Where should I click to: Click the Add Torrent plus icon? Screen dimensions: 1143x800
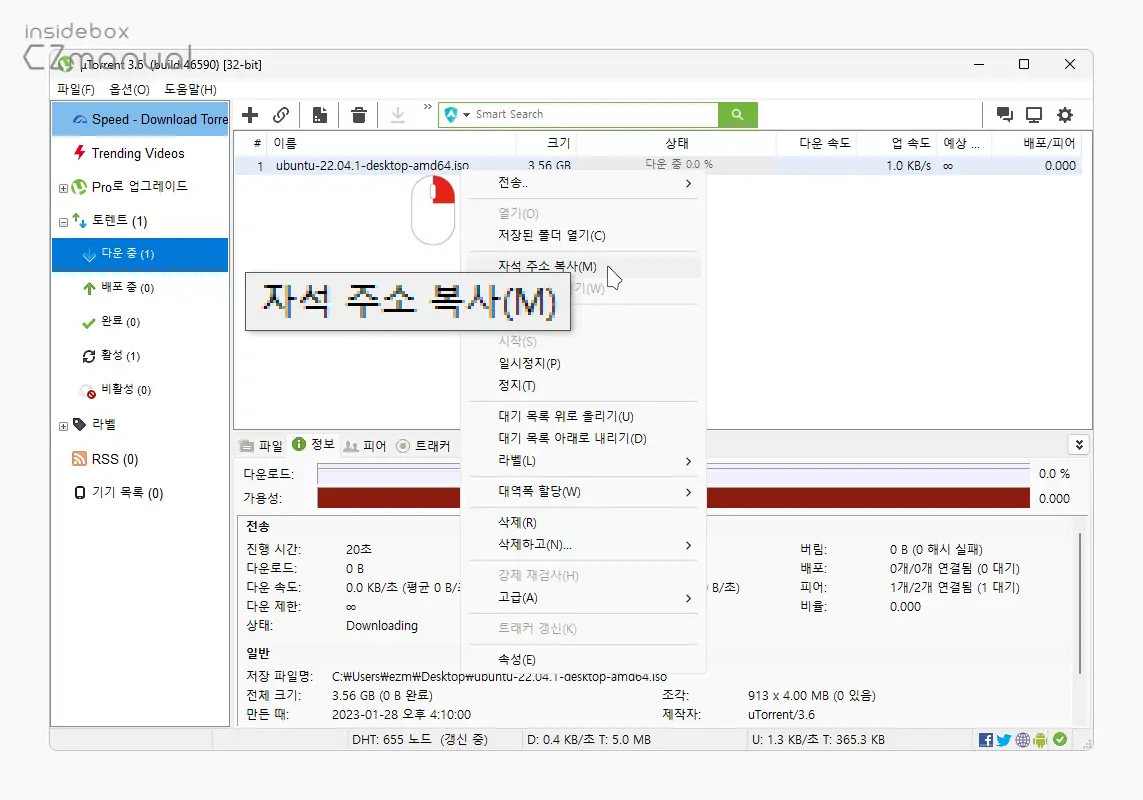(250, 114)
